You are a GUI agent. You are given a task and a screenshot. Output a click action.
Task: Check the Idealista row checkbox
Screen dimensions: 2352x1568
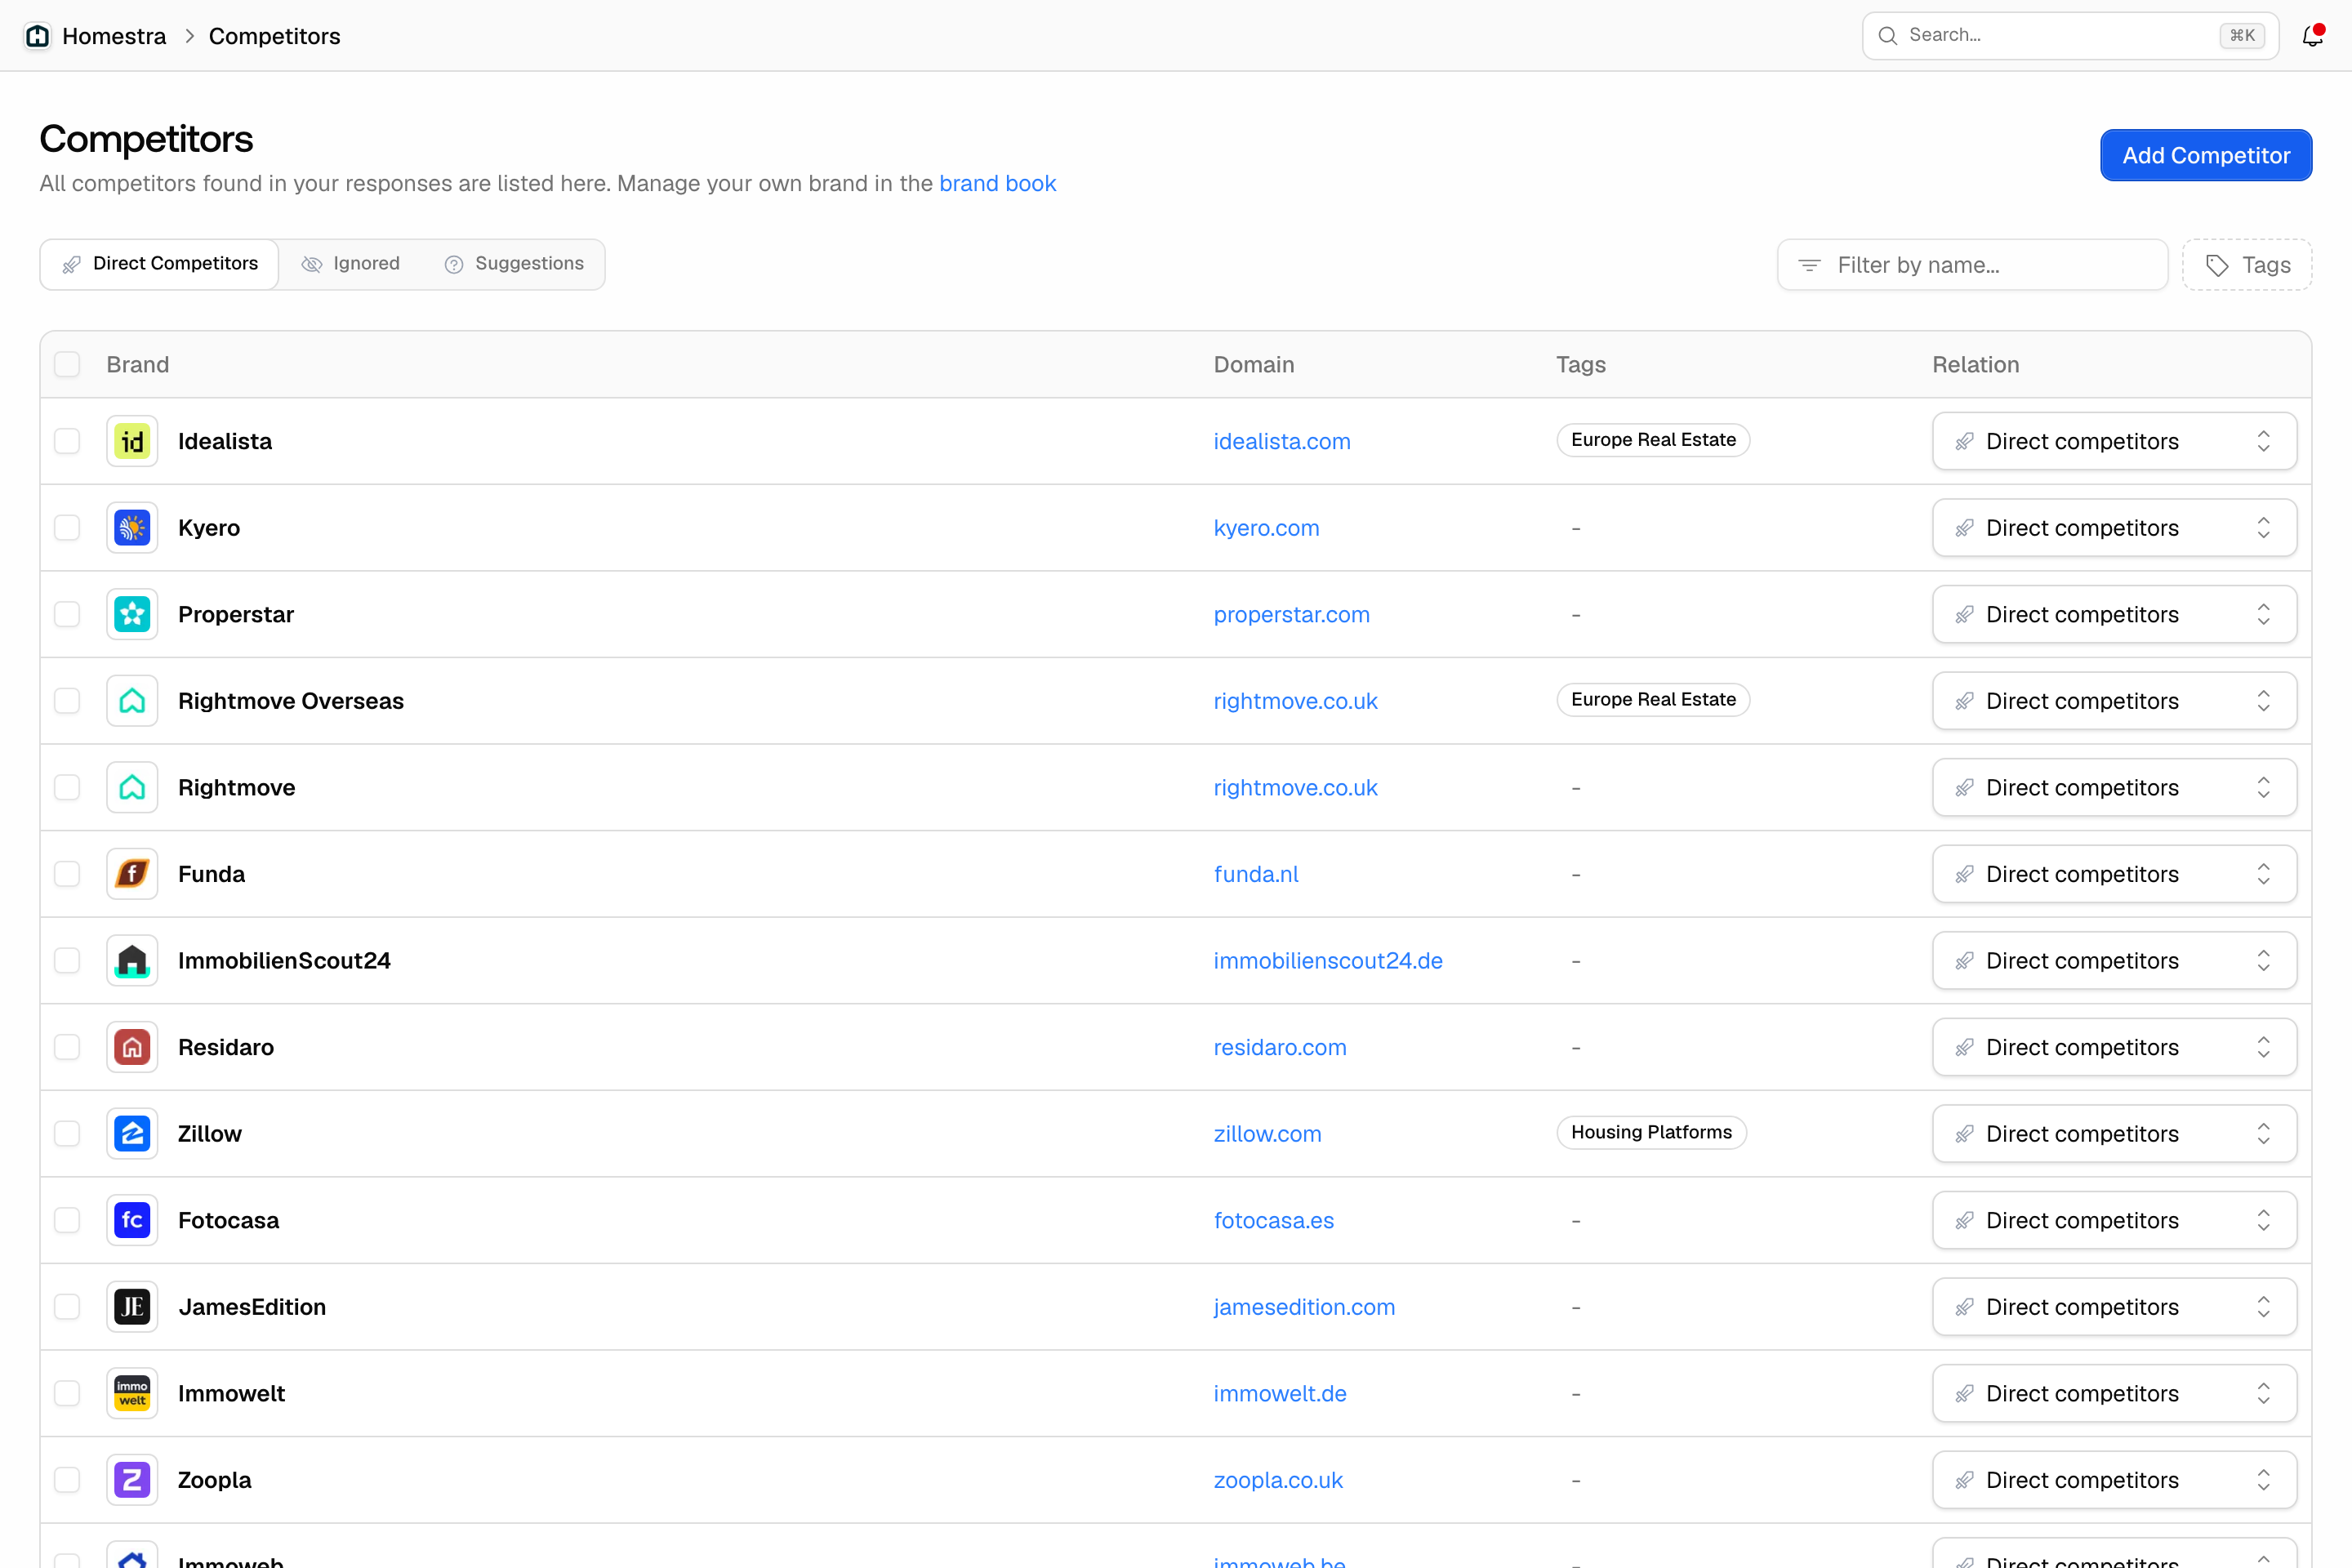pos(67,441)
